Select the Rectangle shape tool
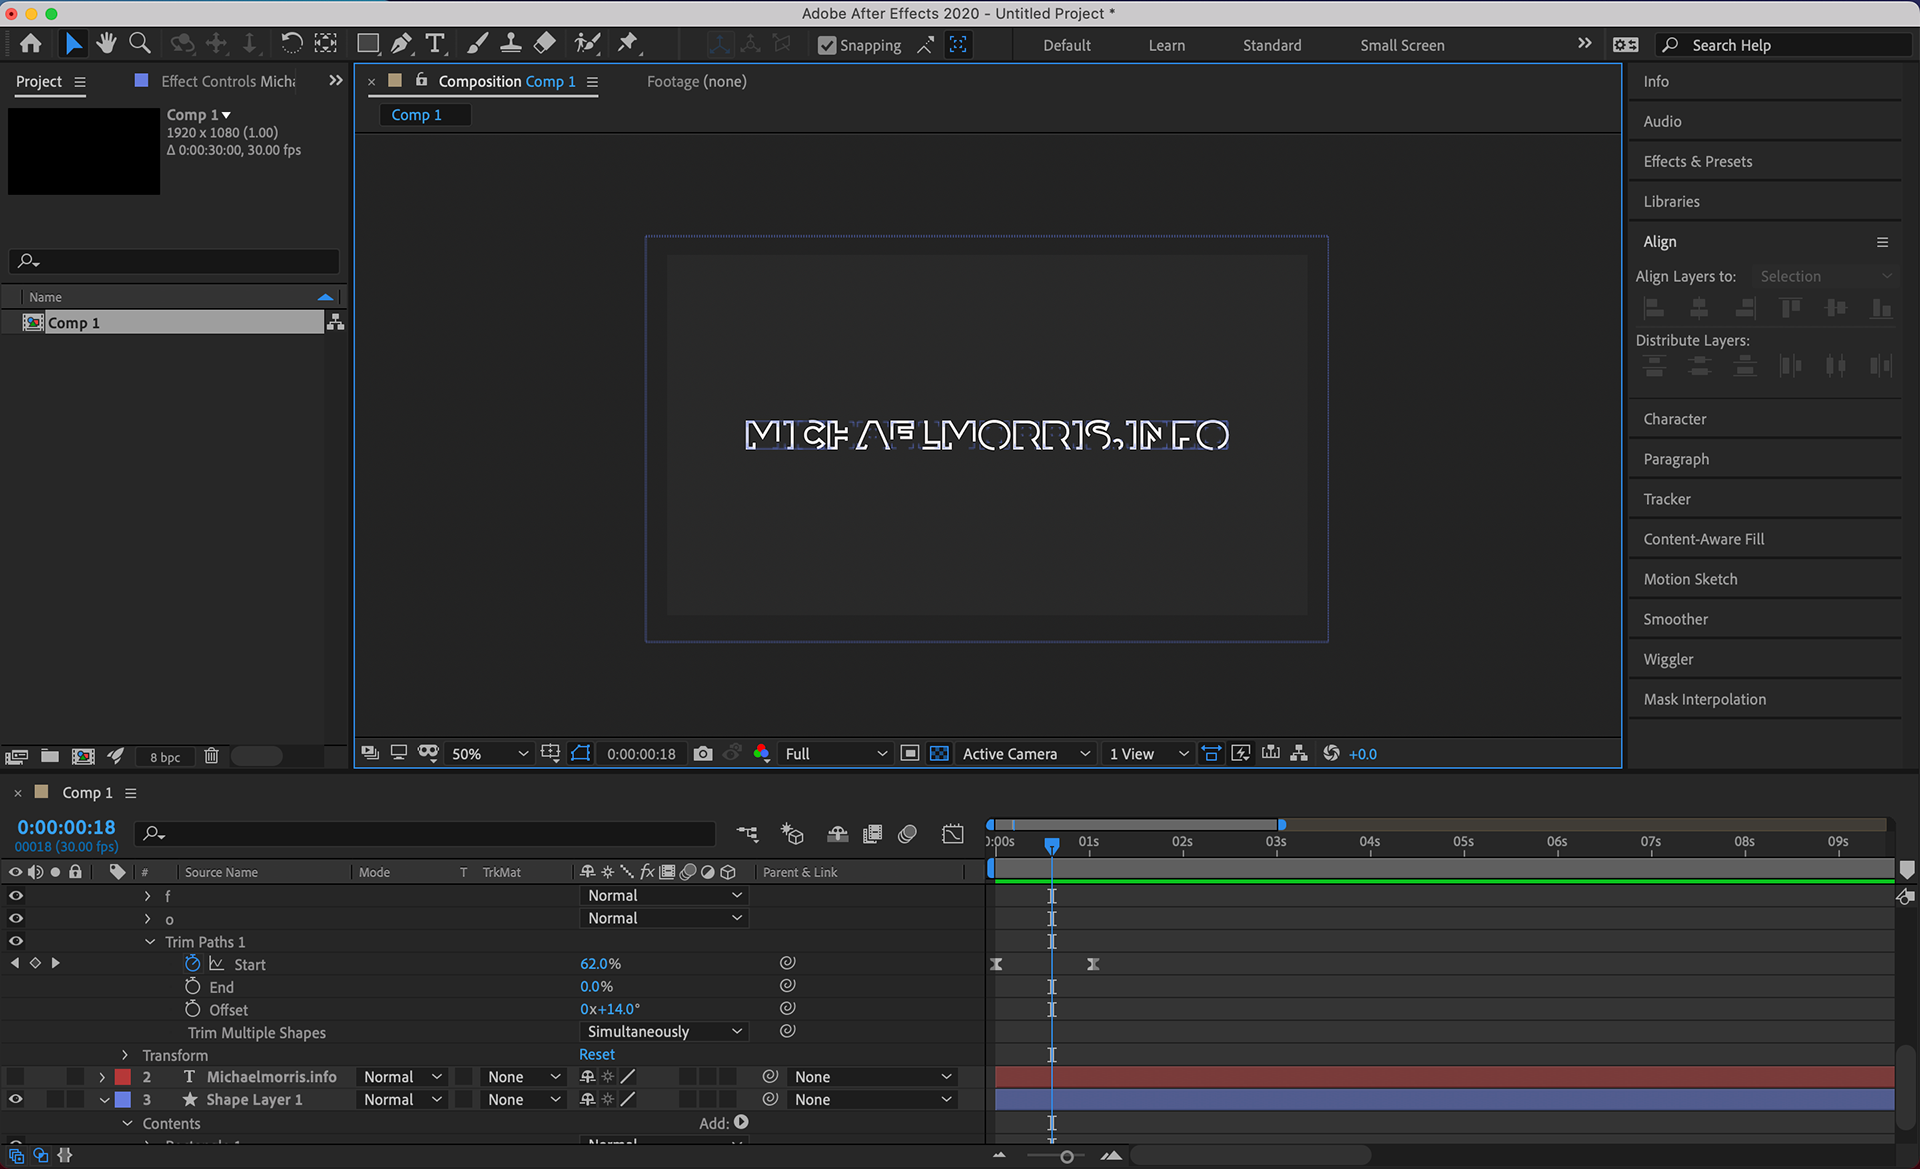 tap(368, 44)
